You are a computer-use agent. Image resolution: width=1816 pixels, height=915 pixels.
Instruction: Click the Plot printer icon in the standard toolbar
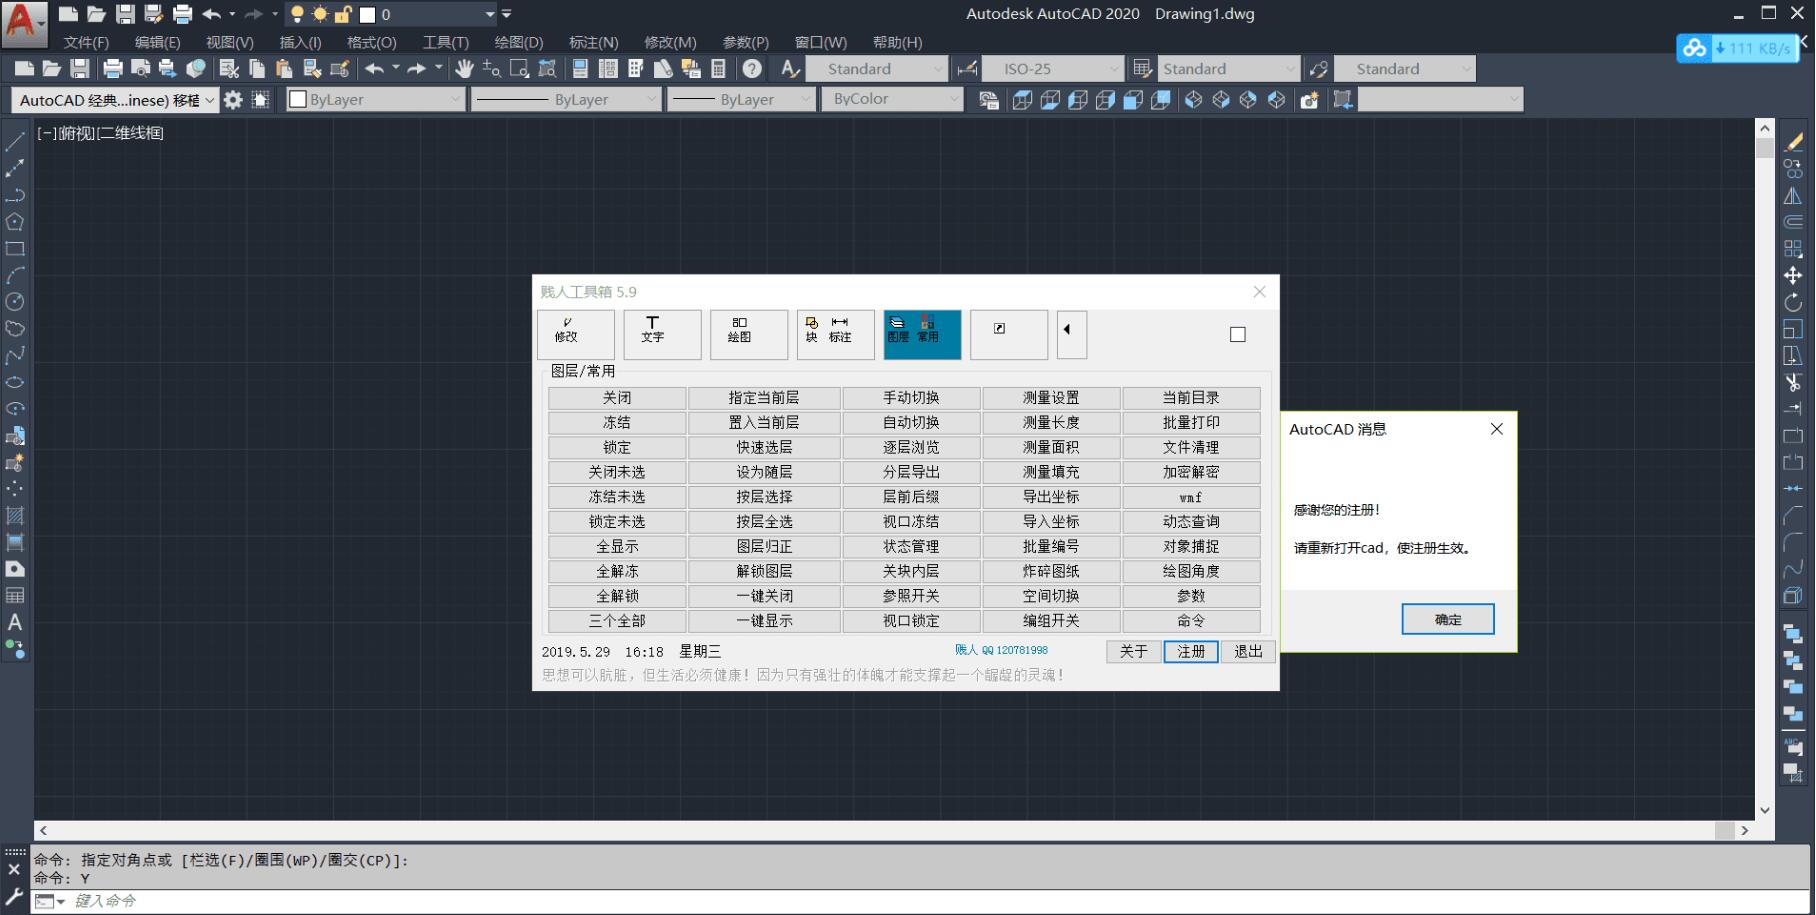coord(113,68)
